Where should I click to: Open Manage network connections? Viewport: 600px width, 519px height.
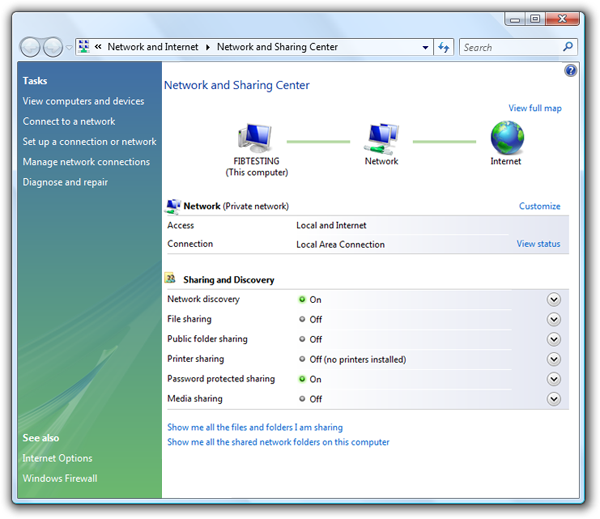[x=86, y=162]
